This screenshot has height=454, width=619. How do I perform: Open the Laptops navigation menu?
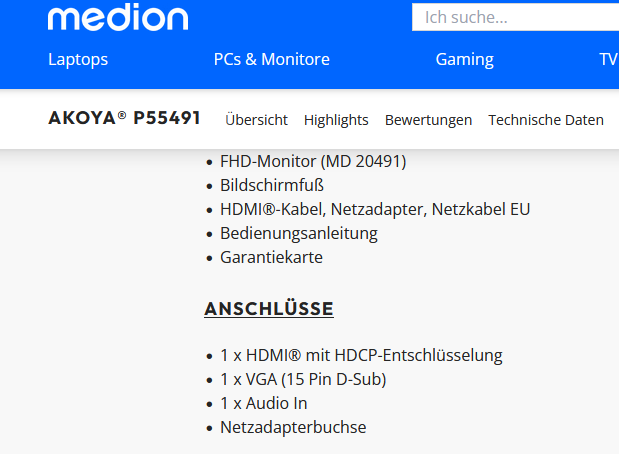[78, 60]
